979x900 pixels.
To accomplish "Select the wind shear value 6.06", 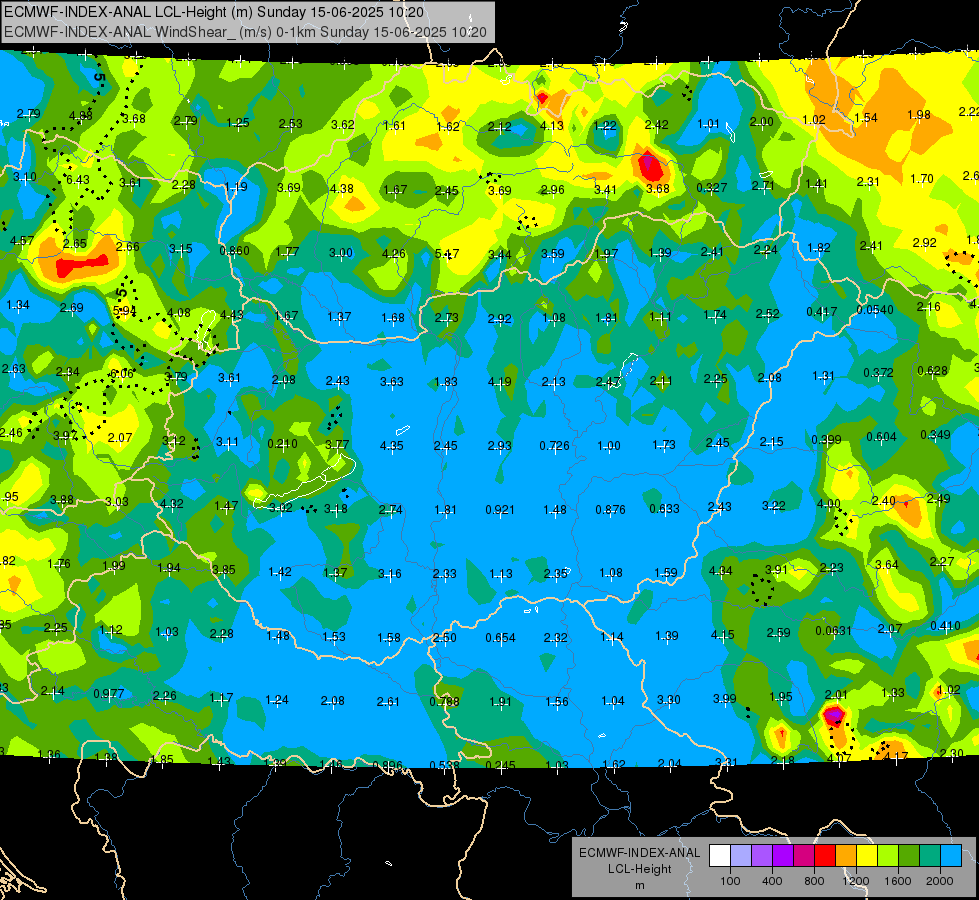I will [121, 373].
